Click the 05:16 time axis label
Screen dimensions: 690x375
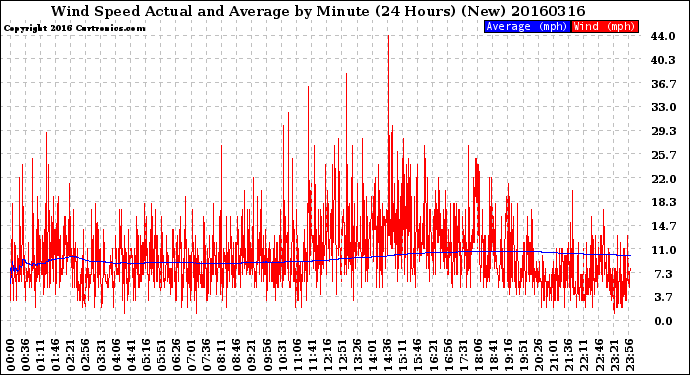pos(147,355)
